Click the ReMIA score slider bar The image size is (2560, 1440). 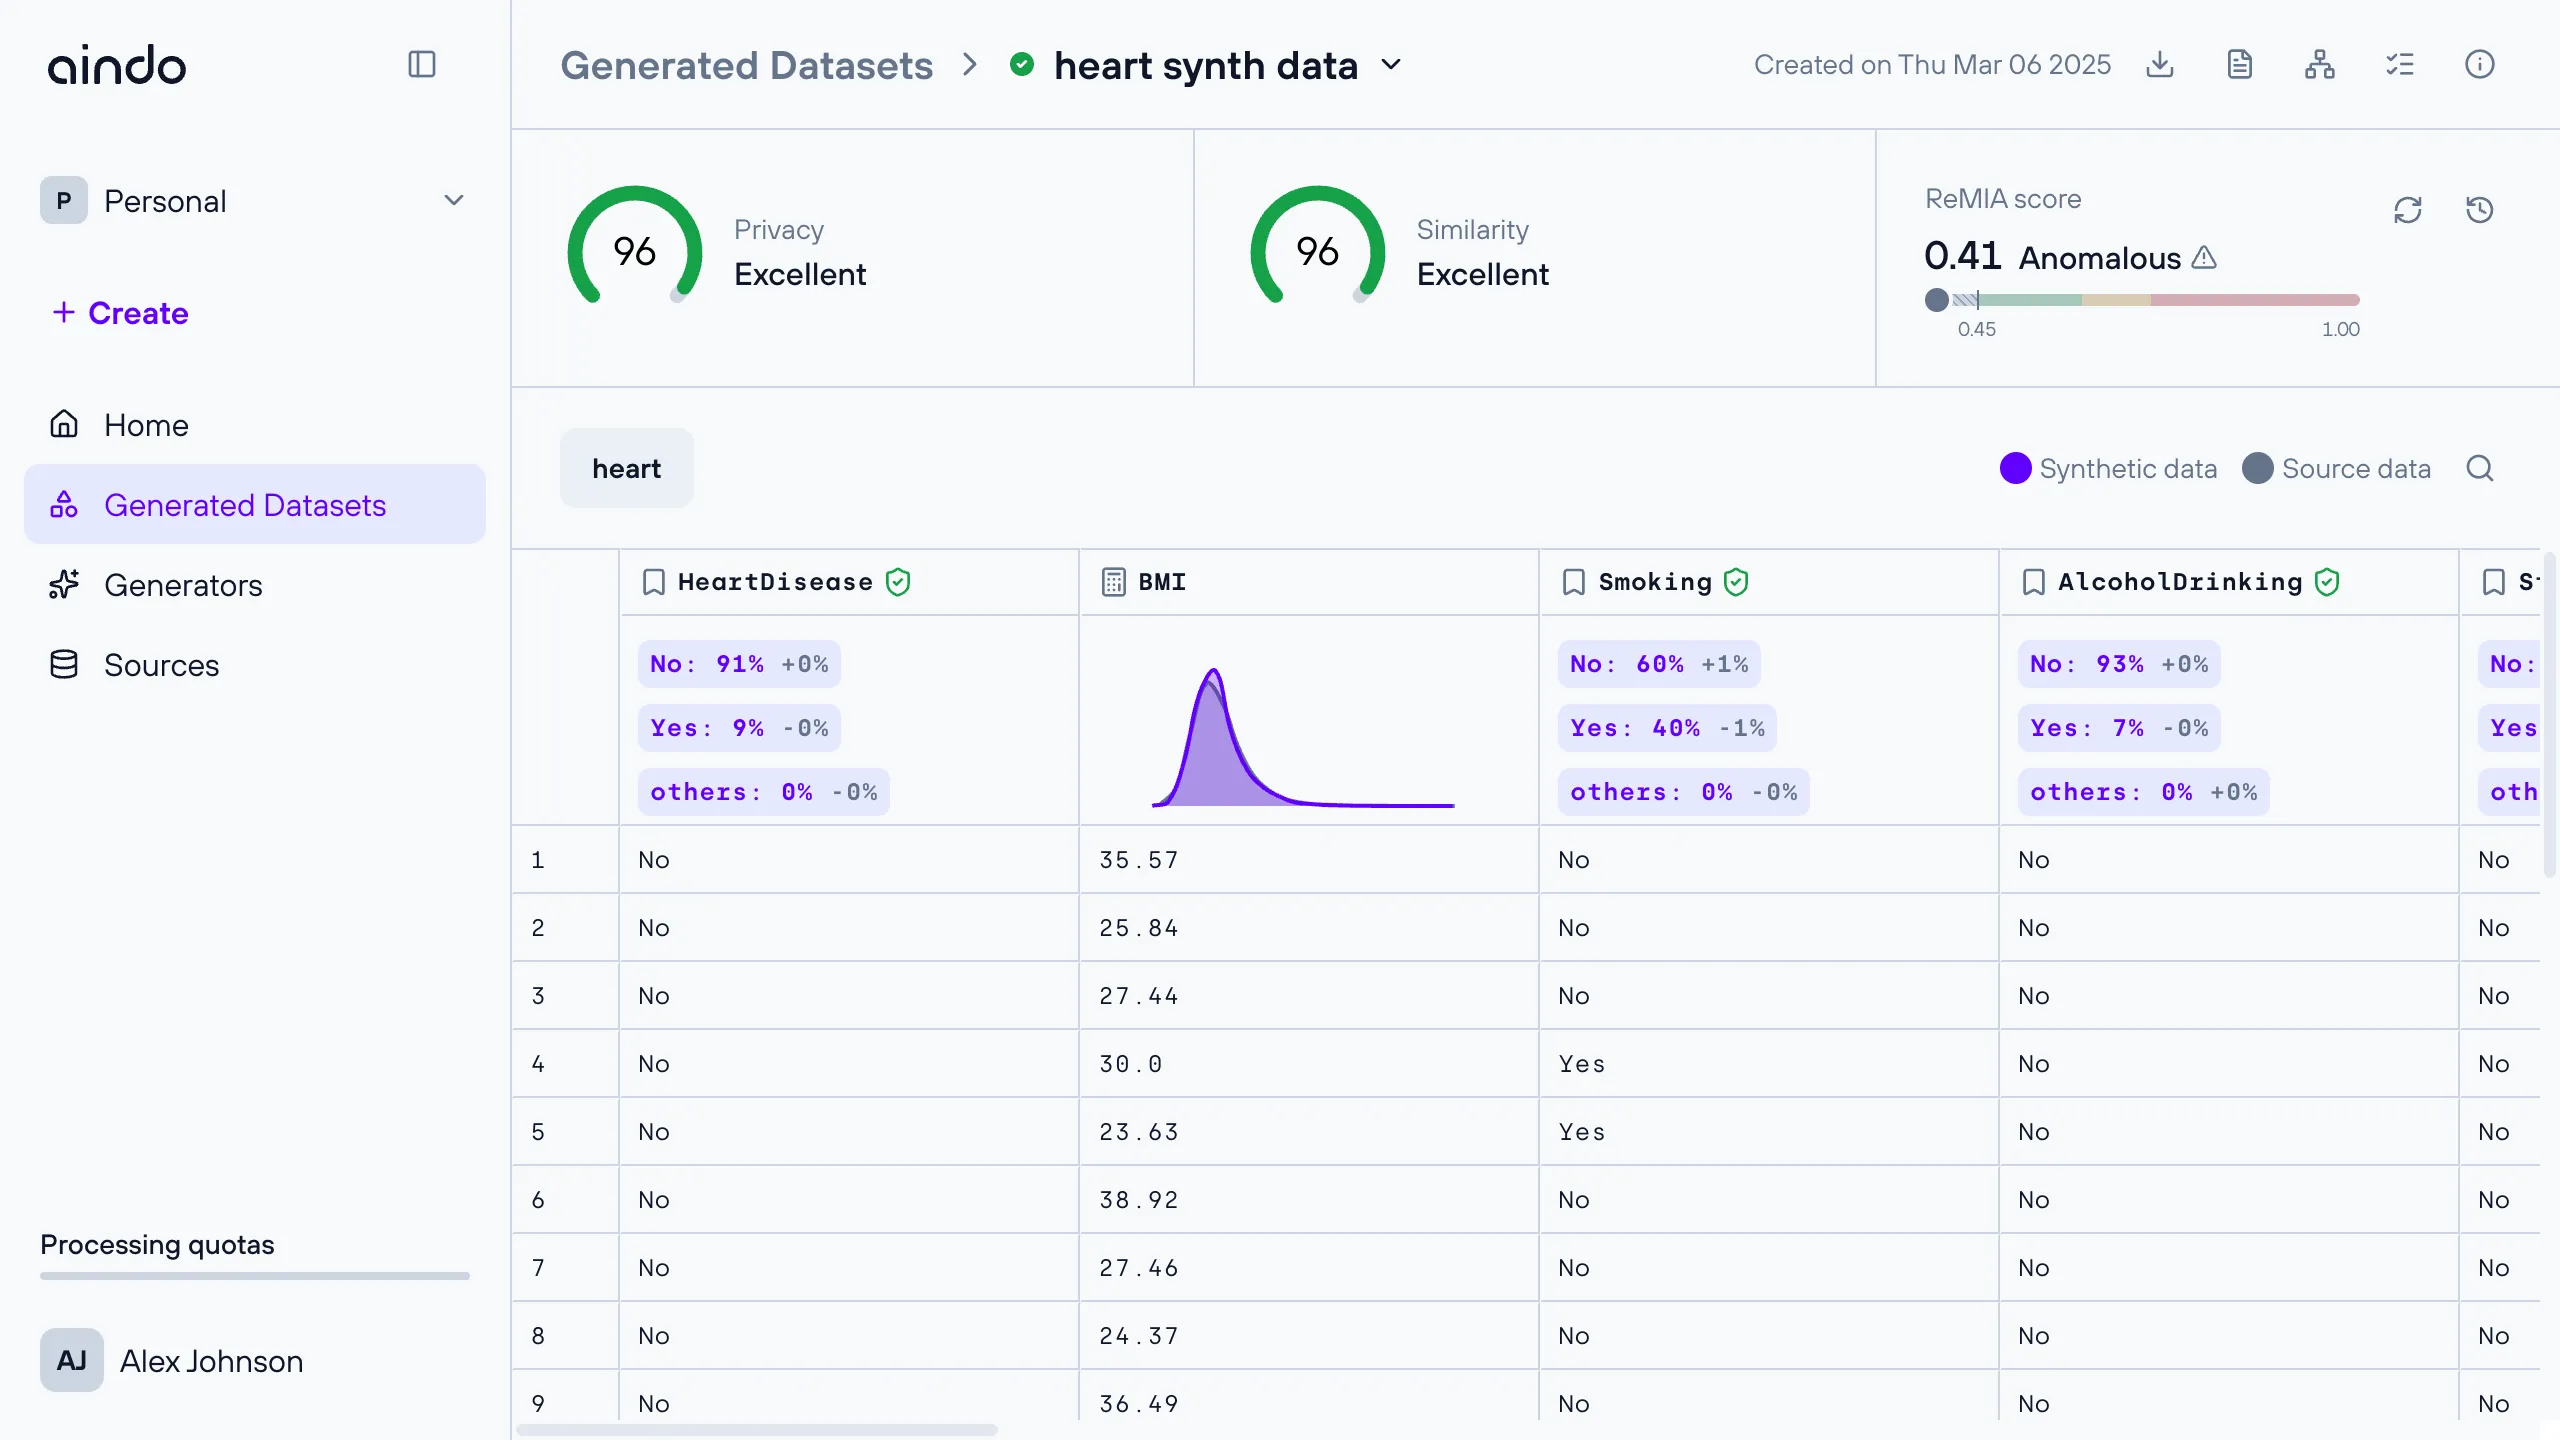point(2142,300)
